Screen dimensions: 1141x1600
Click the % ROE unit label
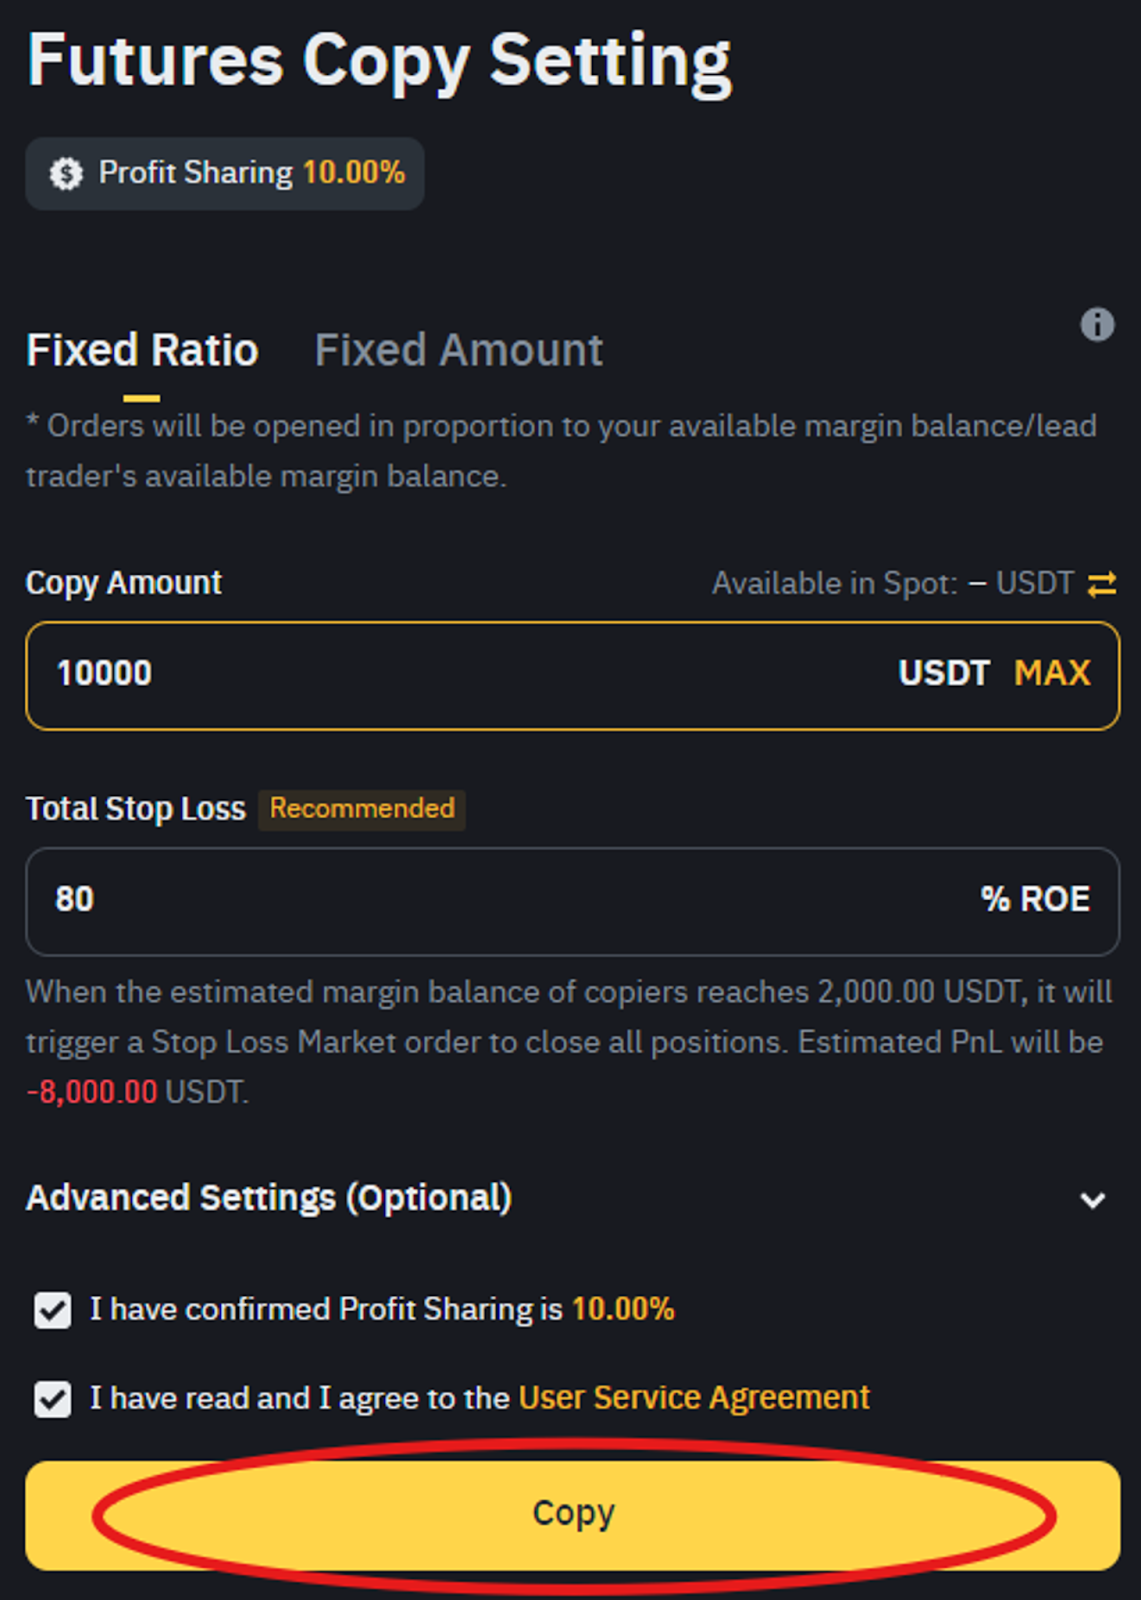(x=1035, y=899)
